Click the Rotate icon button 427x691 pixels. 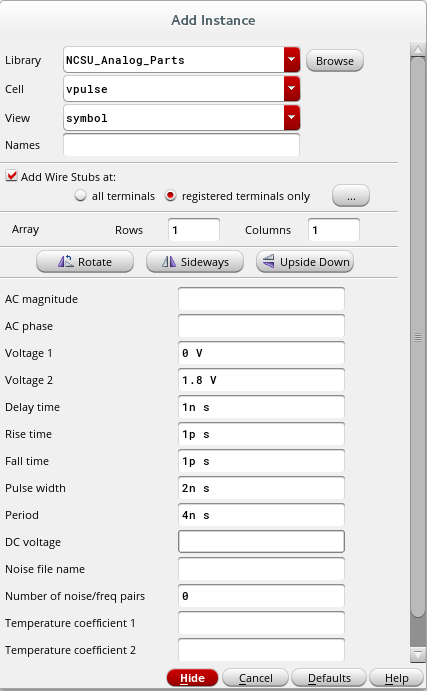tap(85, 262)
